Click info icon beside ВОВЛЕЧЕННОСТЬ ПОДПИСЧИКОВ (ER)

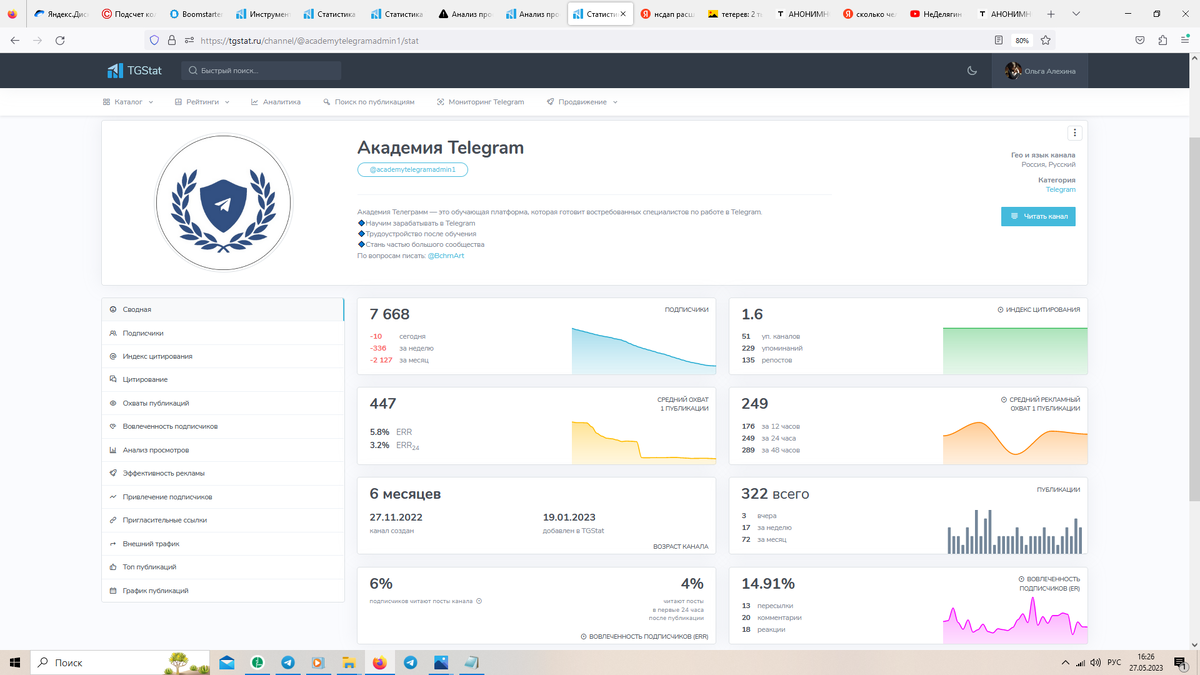point(1021,579)
